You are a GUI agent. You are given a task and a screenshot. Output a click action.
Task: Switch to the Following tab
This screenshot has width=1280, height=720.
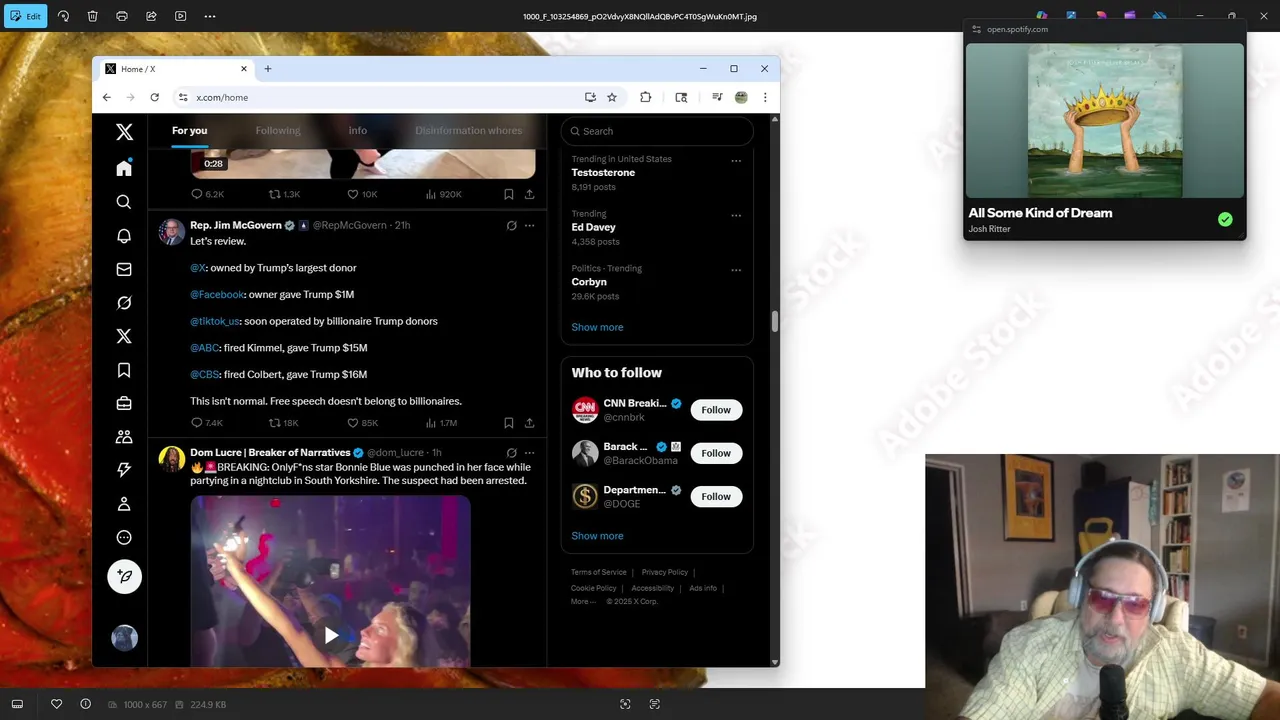coord(277,131)
